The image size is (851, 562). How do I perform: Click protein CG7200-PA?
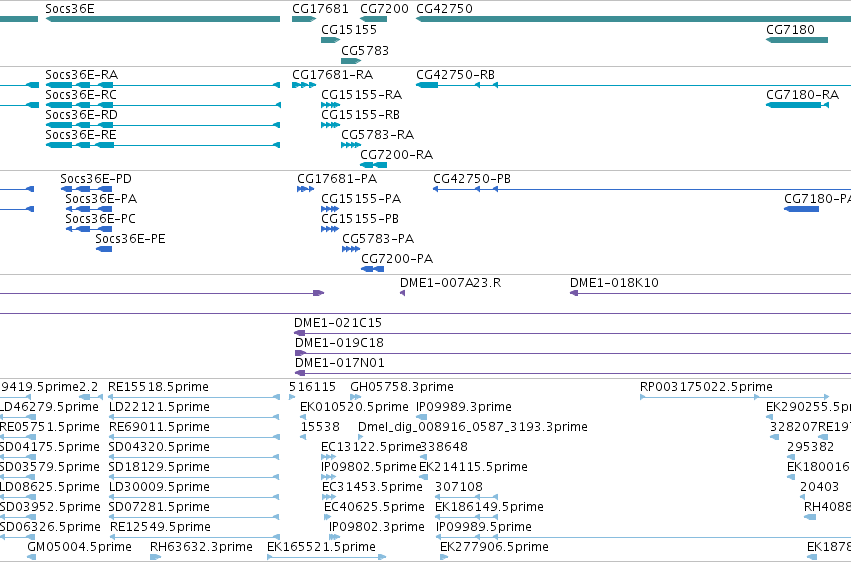(373, 269)
